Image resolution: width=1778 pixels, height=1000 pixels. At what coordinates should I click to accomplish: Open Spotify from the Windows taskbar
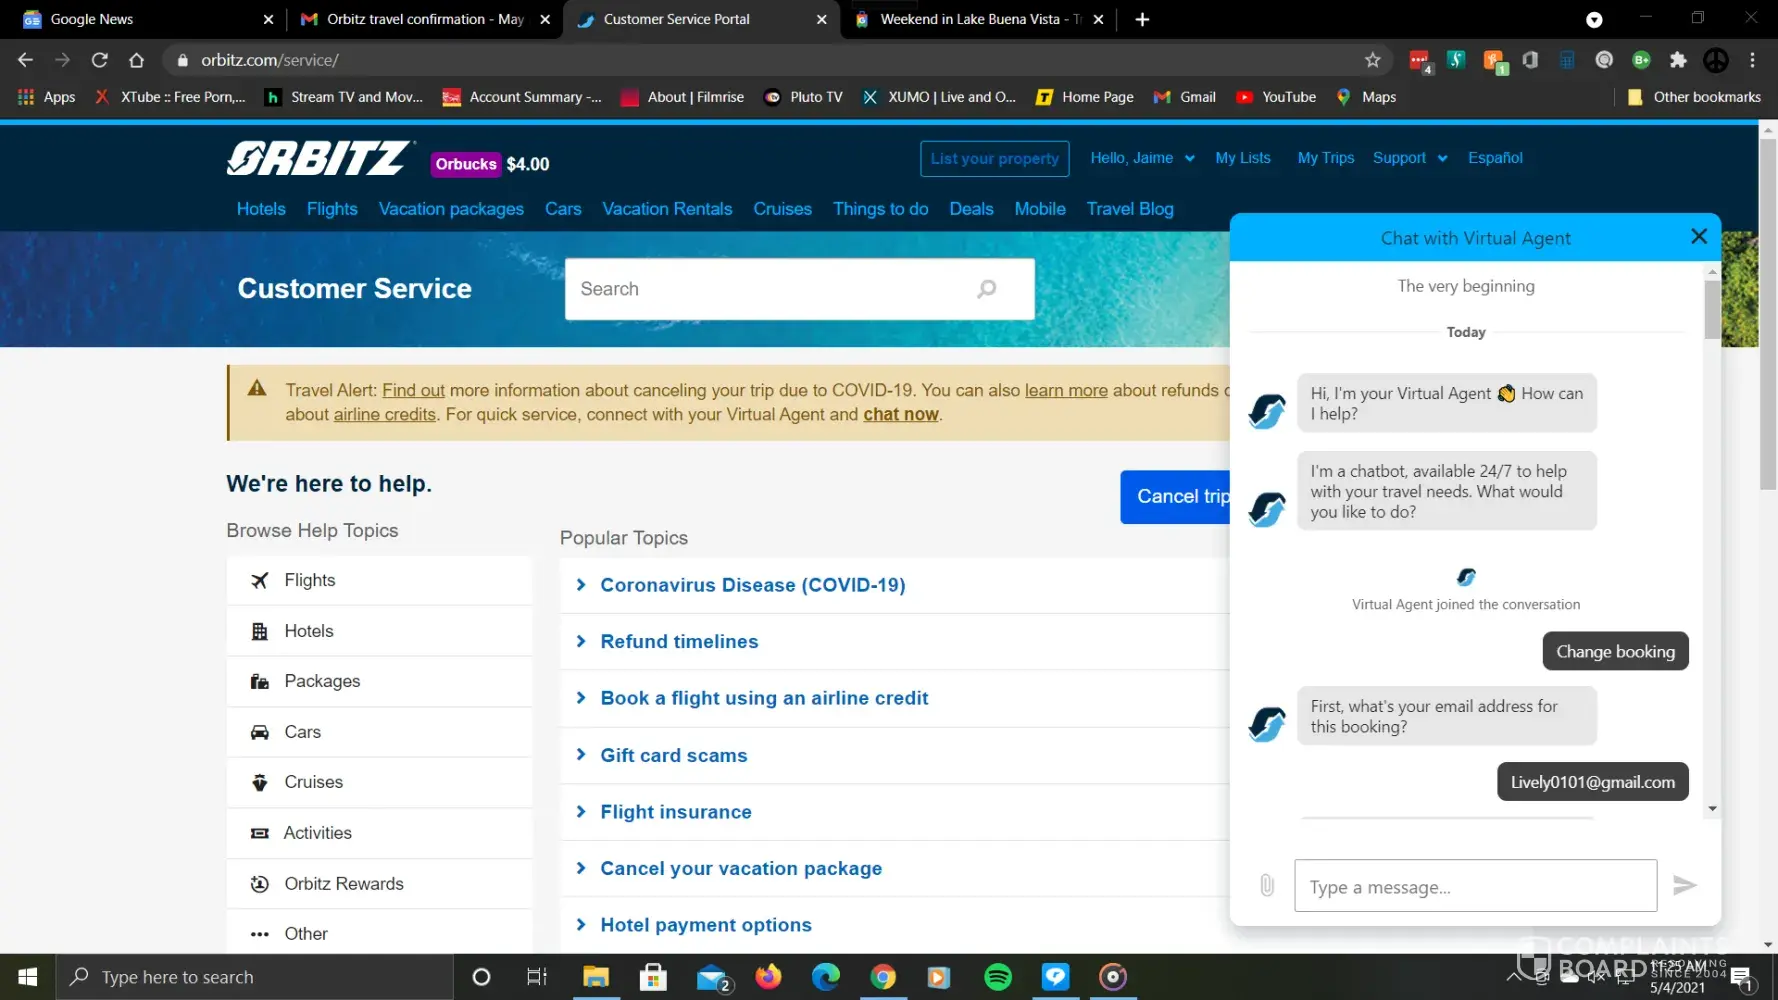[x=997, y=977]
